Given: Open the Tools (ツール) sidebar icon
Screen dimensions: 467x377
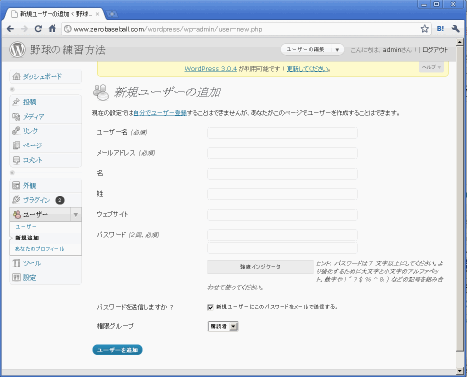Looking at the screenshot, I should (x=16, y=263).
